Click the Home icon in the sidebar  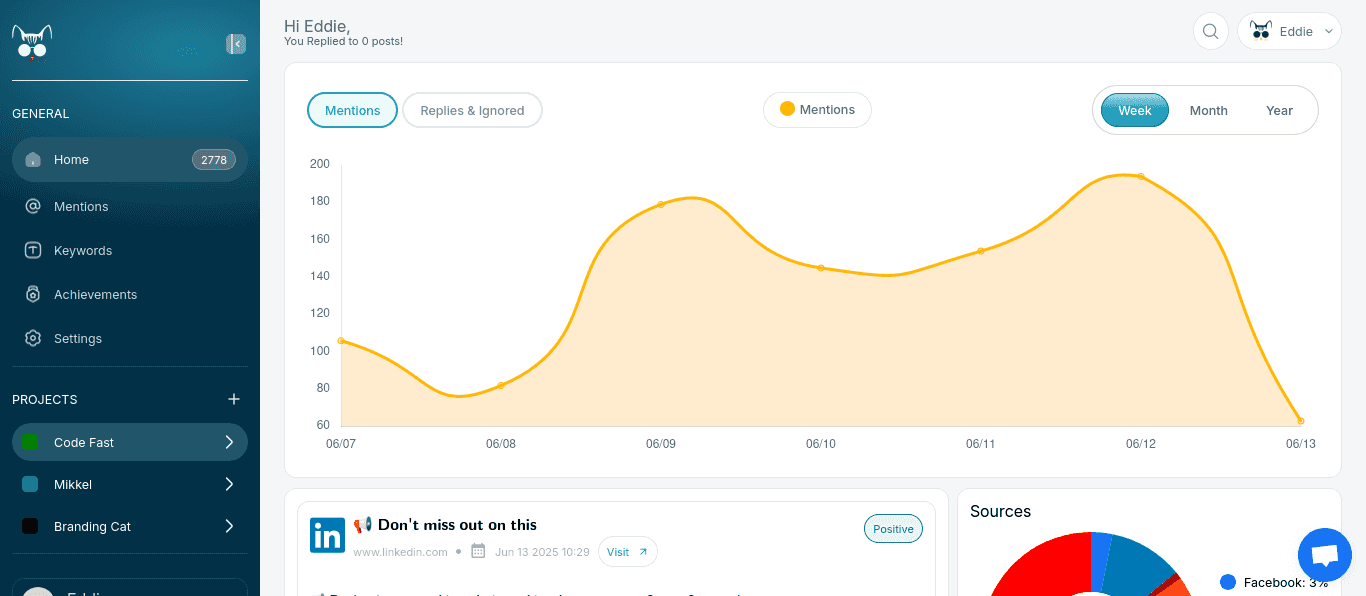pos(31,160)
